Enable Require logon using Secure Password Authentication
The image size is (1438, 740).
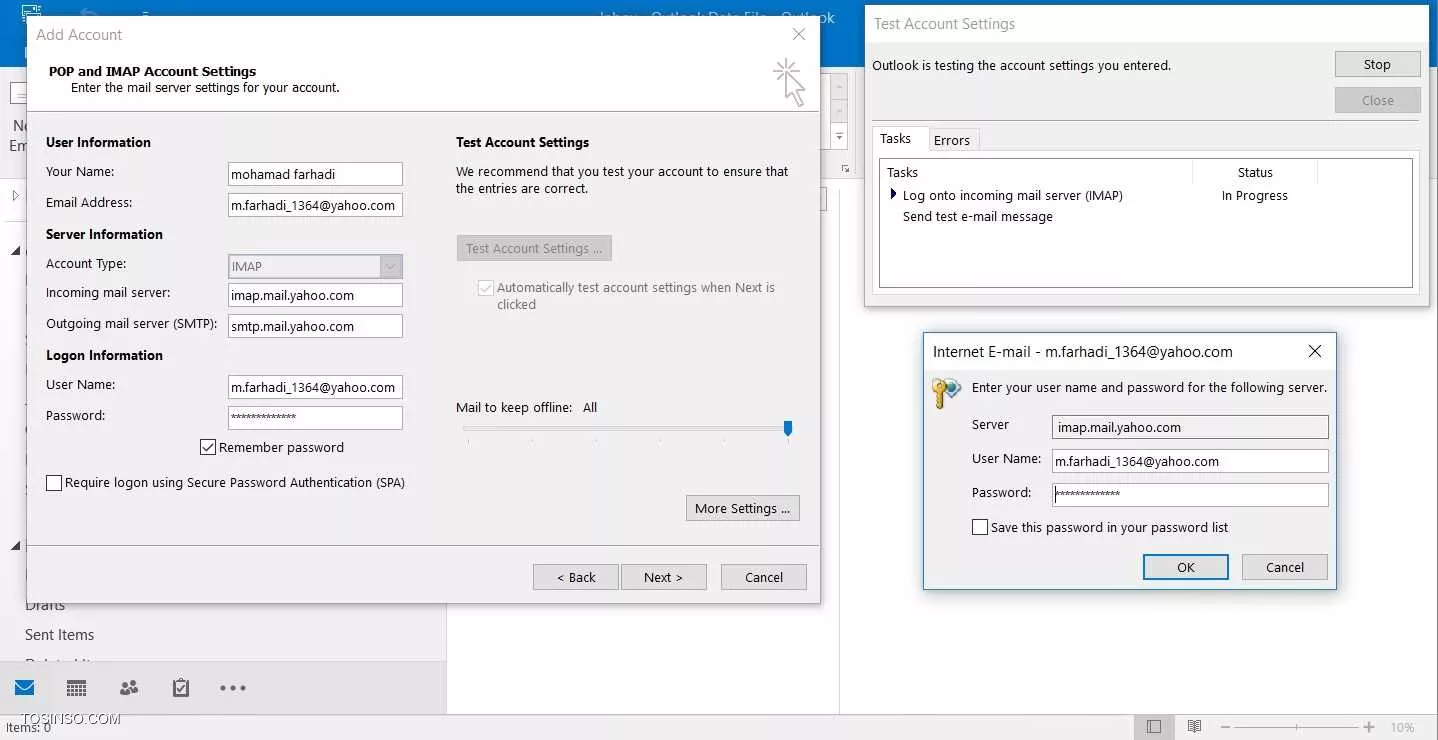click(x=54, y=483)
